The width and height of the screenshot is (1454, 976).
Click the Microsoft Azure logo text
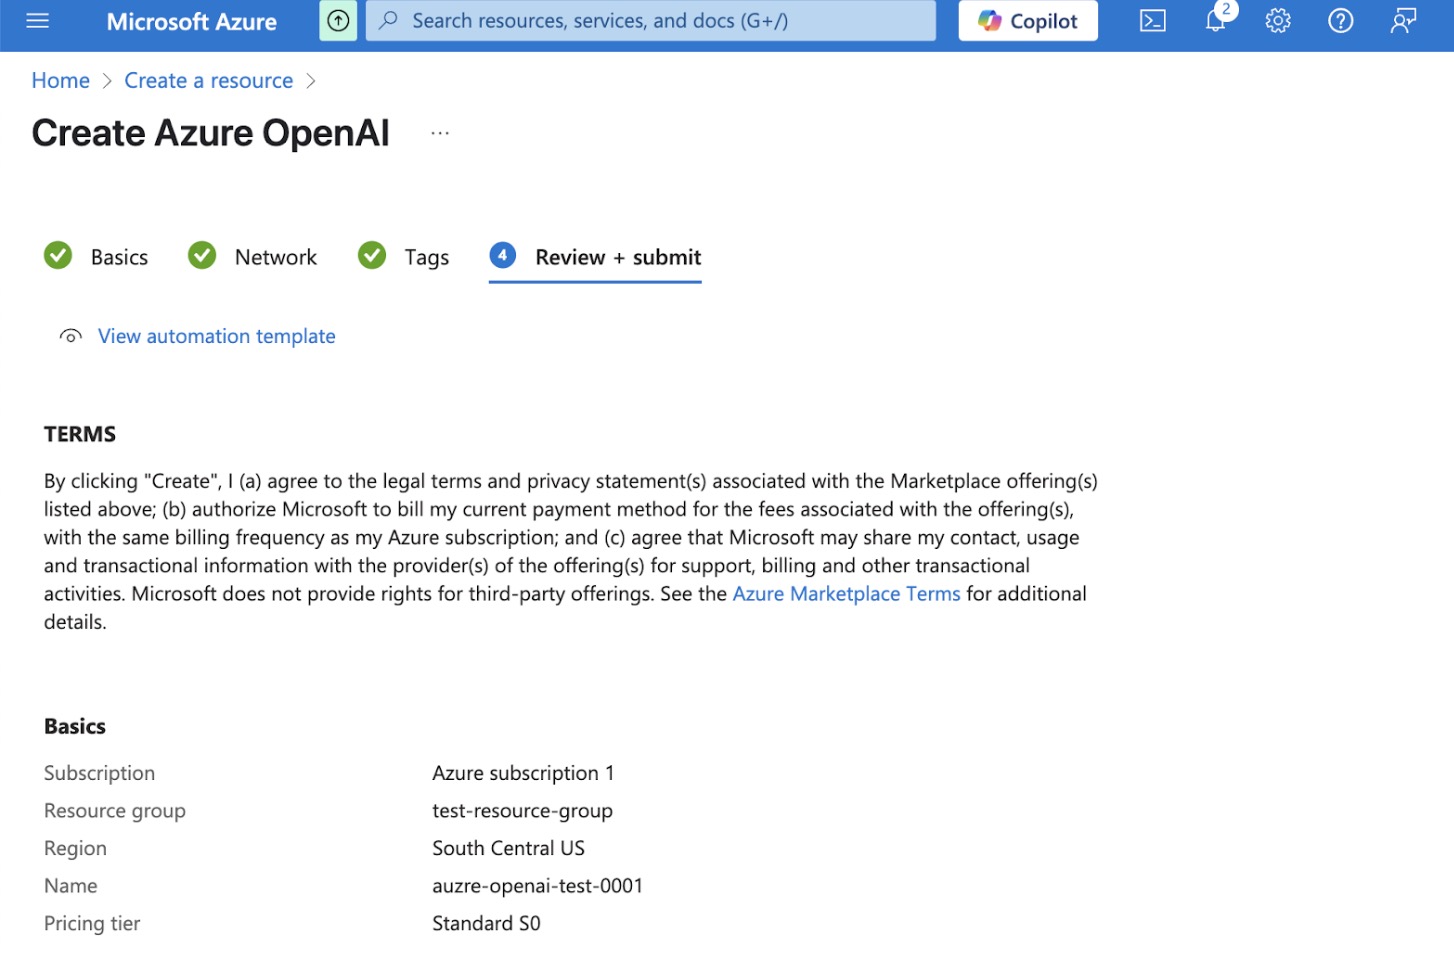coord(191,22)
